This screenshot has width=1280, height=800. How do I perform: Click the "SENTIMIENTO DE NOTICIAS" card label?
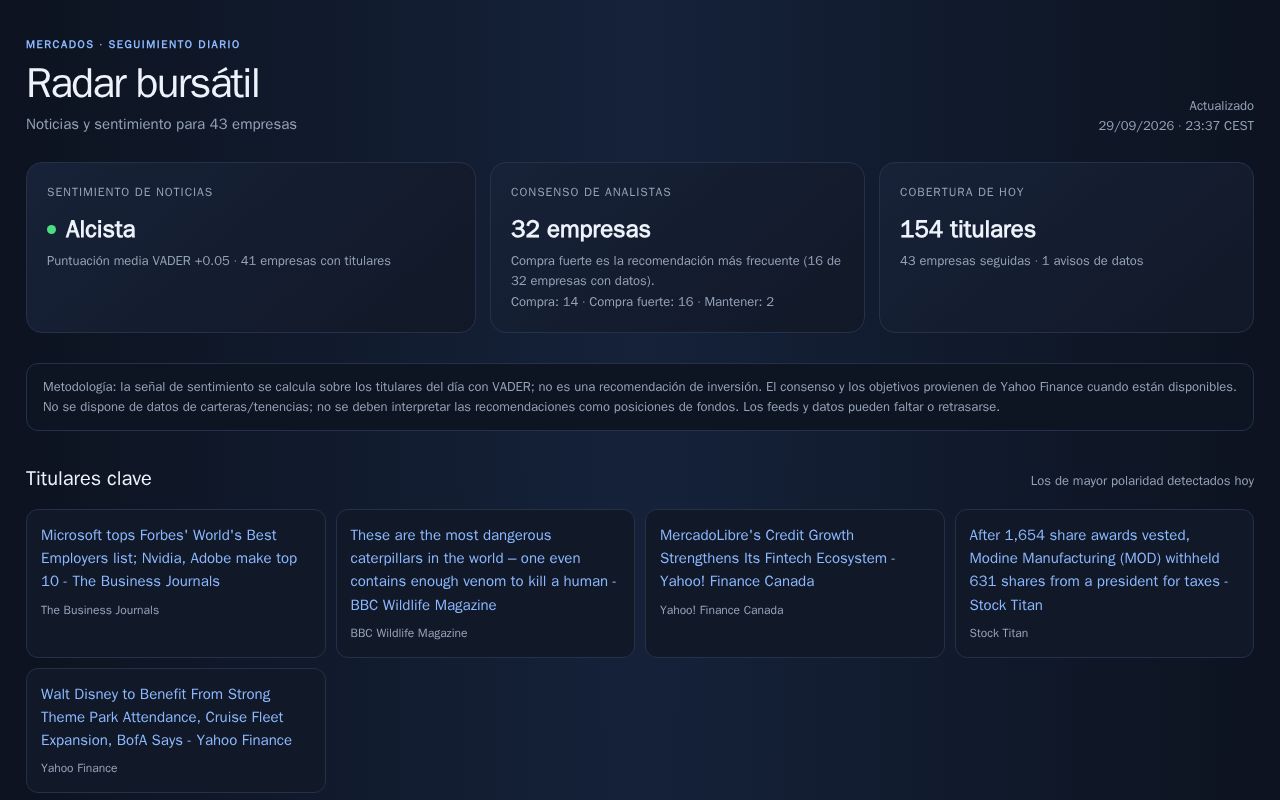130,192
